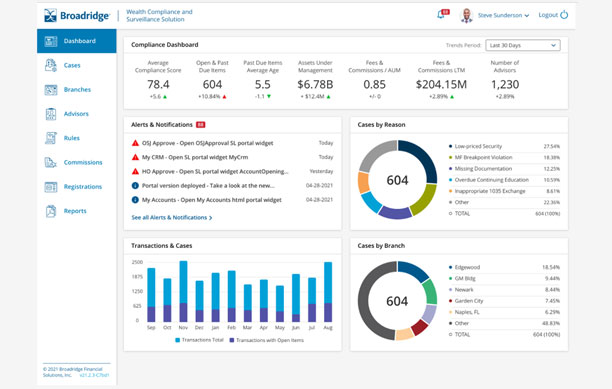
Task: Open the Advisors sidebar icon
Action: coord(51,114)
